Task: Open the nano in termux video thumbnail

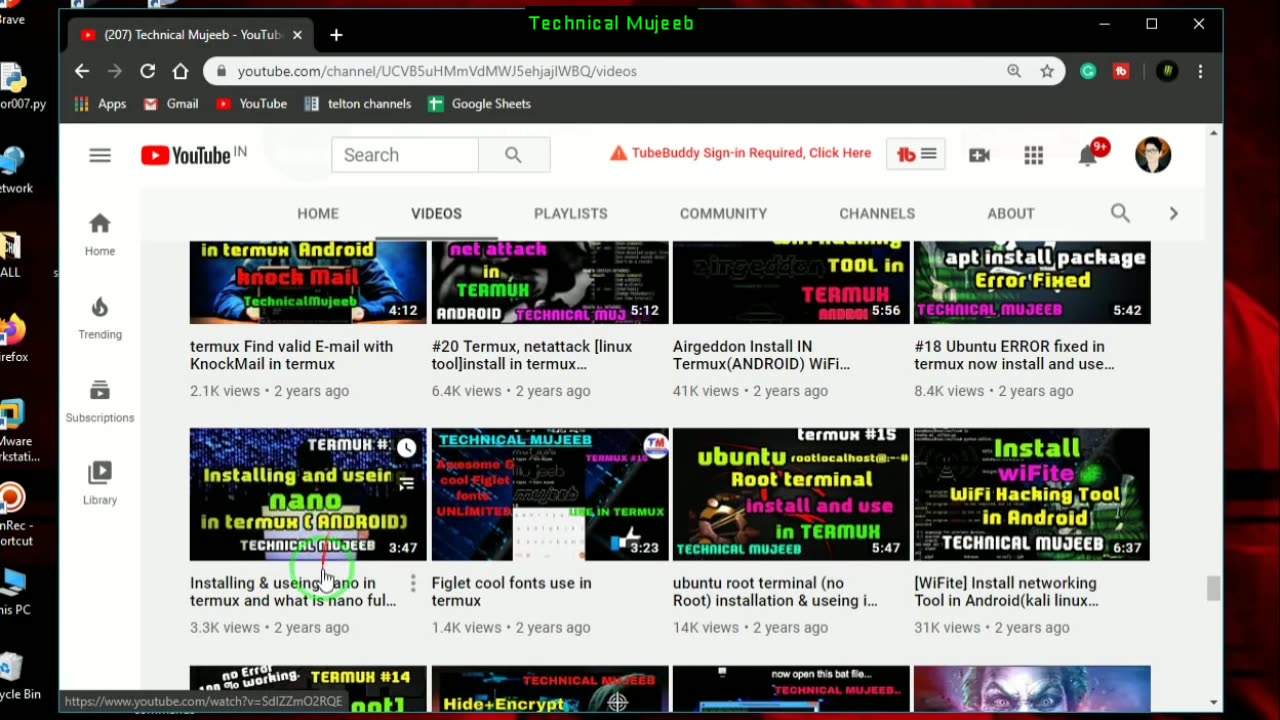Action: click(x=308, y=494)
